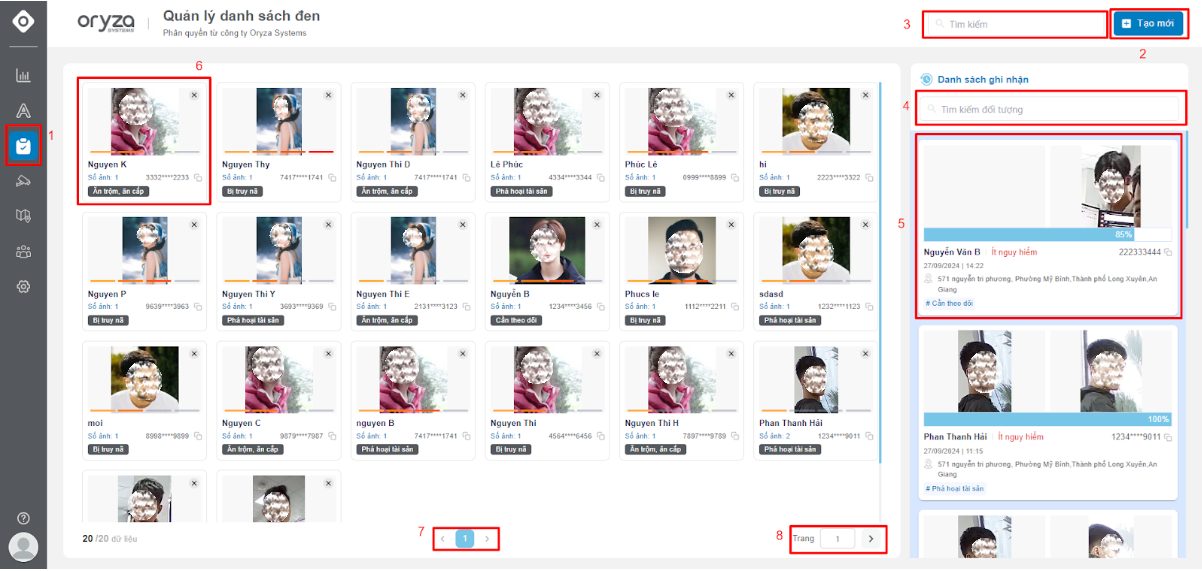Screen dimensions: 1202x571
Task: Click the Bị truy nã tag on Nguyen Thy
Action: 242,190
